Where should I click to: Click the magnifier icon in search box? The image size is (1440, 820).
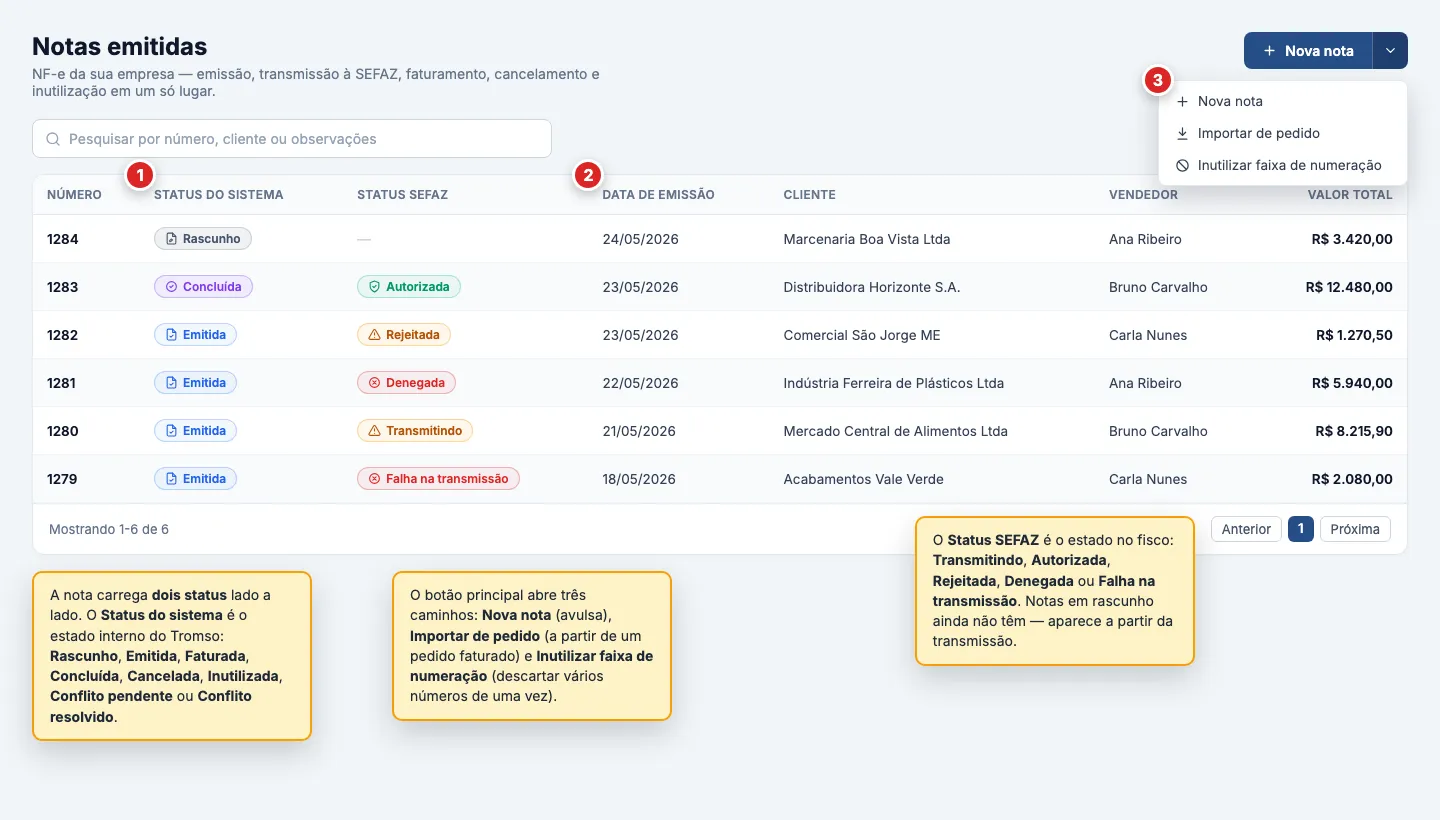point(53,139)
